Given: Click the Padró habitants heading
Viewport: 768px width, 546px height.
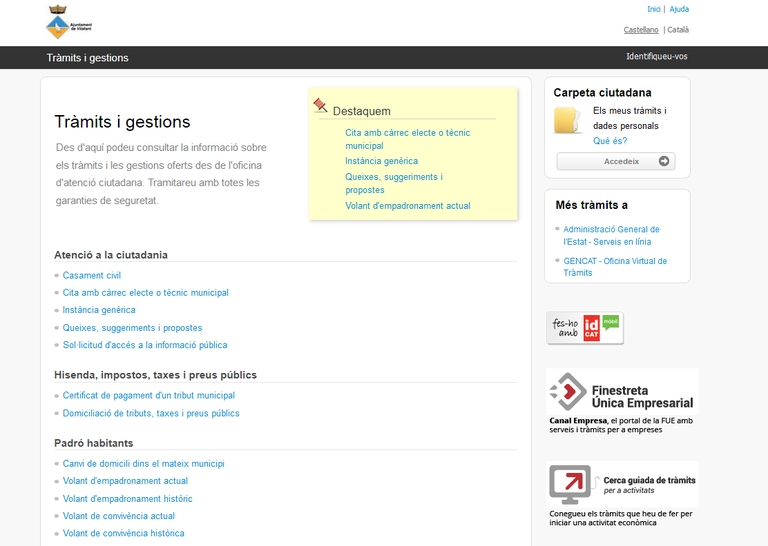Looking at the screenshot, I should click(94, 443).
